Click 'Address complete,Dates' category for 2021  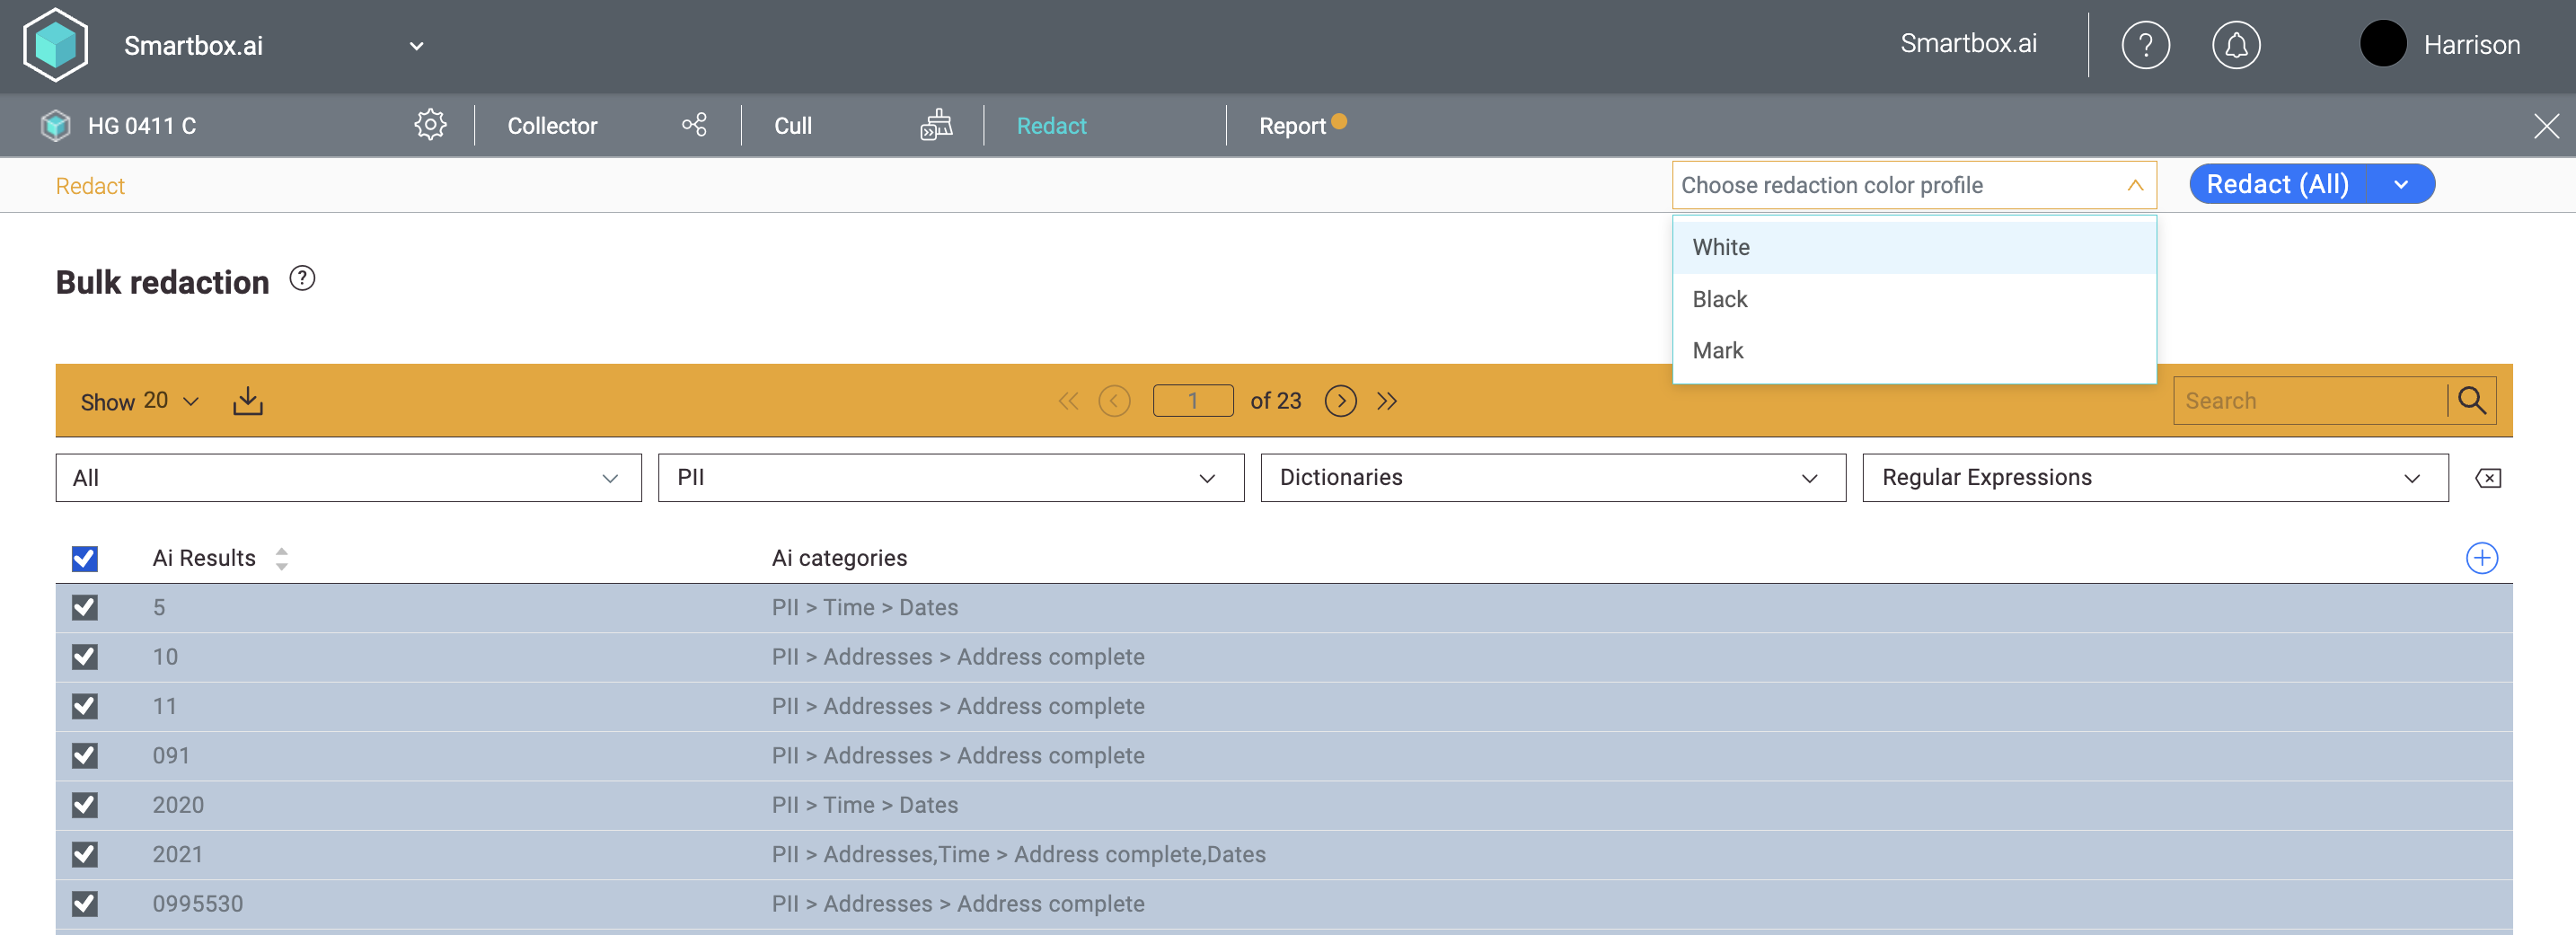click(x=1140, y=854)
